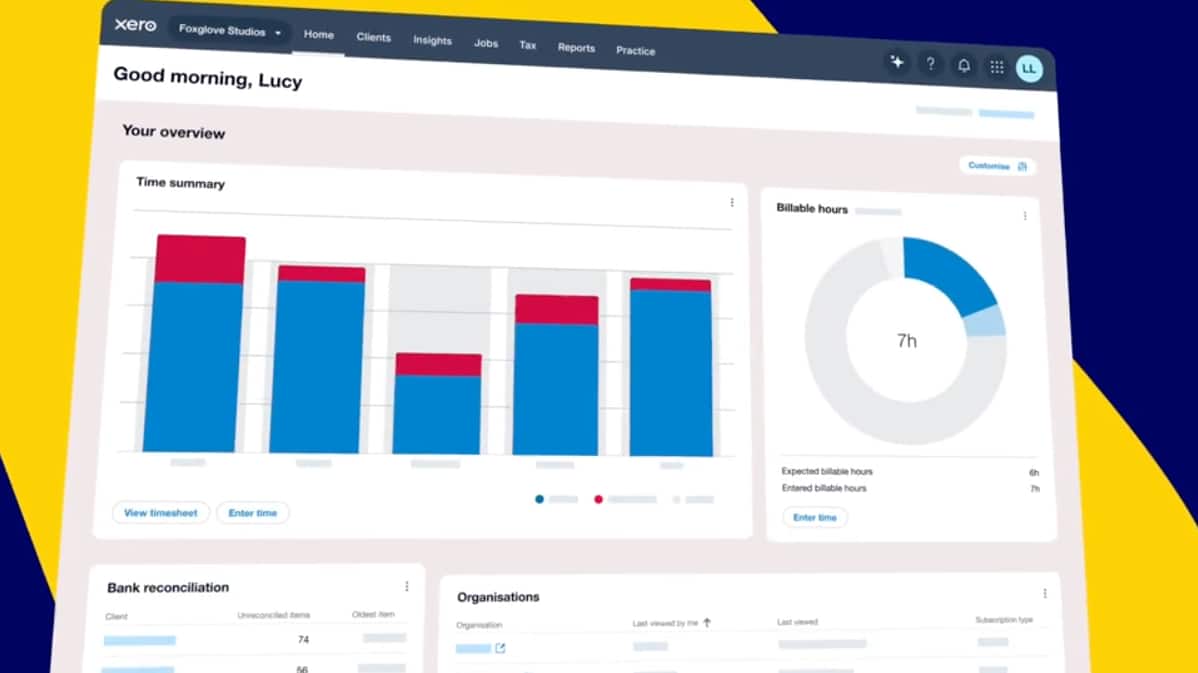Screen dimensions: 1198x673
Task: Click the Xero logo
Action: (x=135, y=24)
